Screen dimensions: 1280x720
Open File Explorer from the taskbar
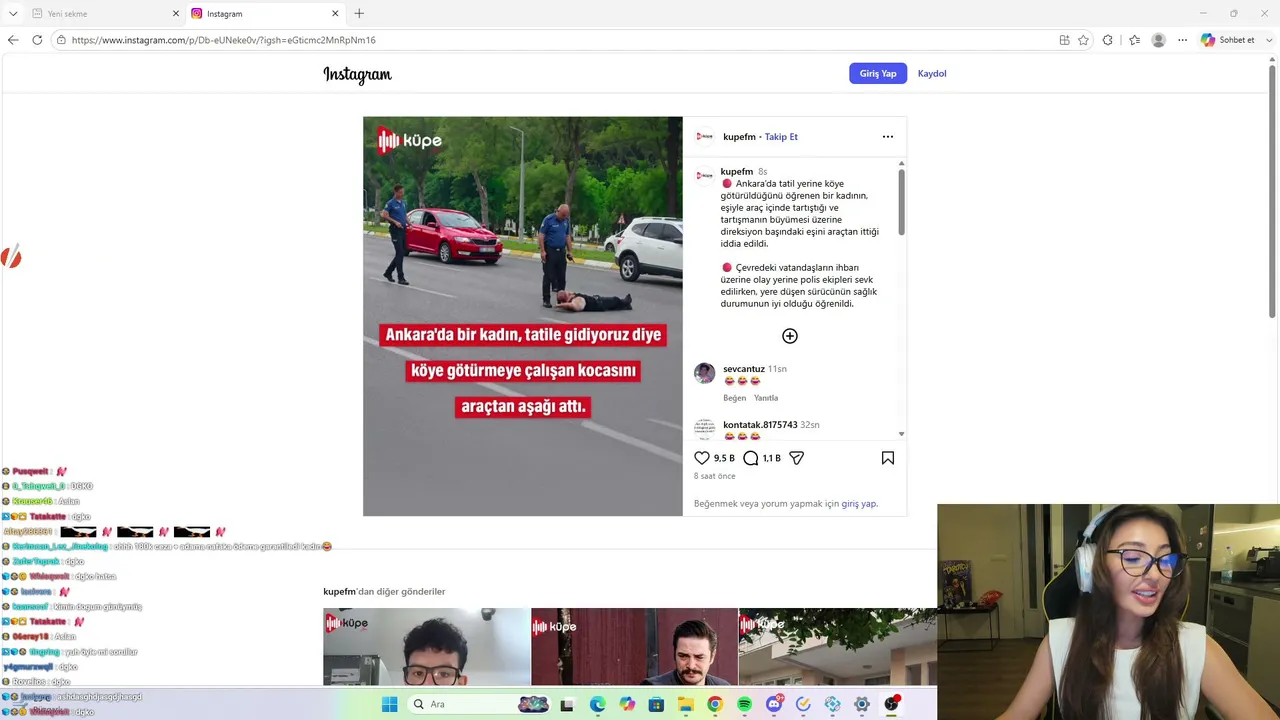click(686, 704)
